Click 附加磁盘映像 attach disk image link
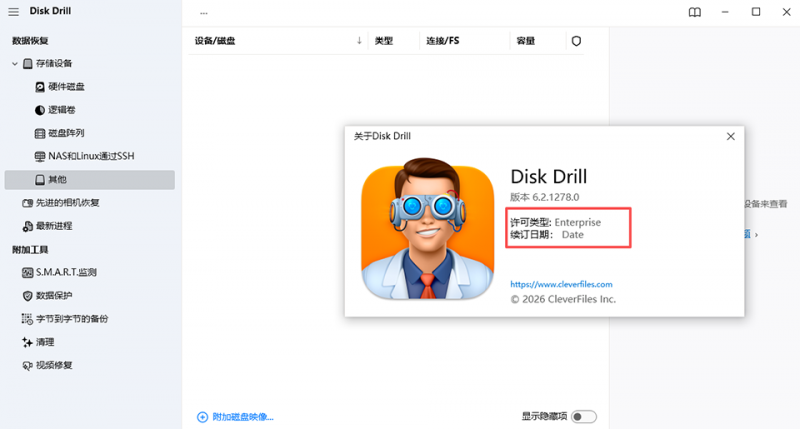This screenshot has height=429, width=800. click(243, 417)
